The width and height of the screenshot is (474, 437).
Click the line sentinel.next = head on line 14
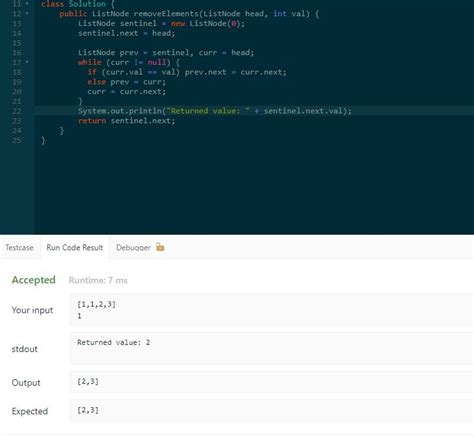click(126, 33)
